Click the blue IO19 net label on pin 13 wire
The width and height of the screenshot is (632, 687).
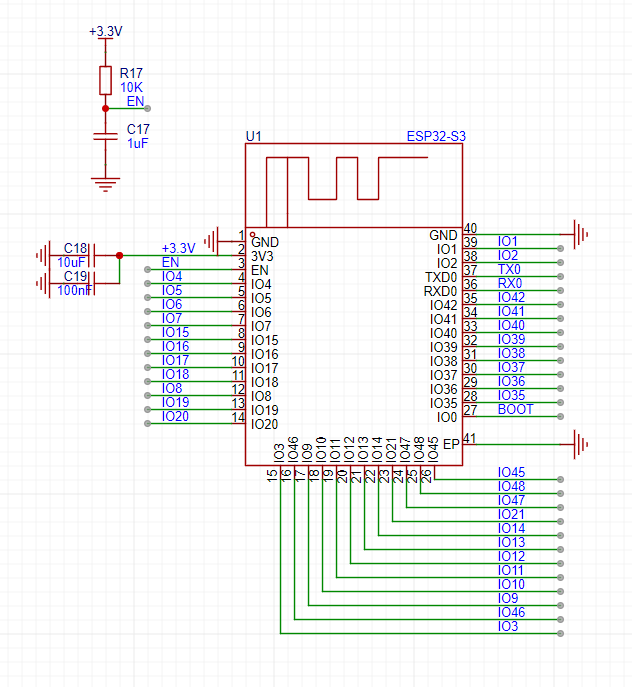pos(175,402)
